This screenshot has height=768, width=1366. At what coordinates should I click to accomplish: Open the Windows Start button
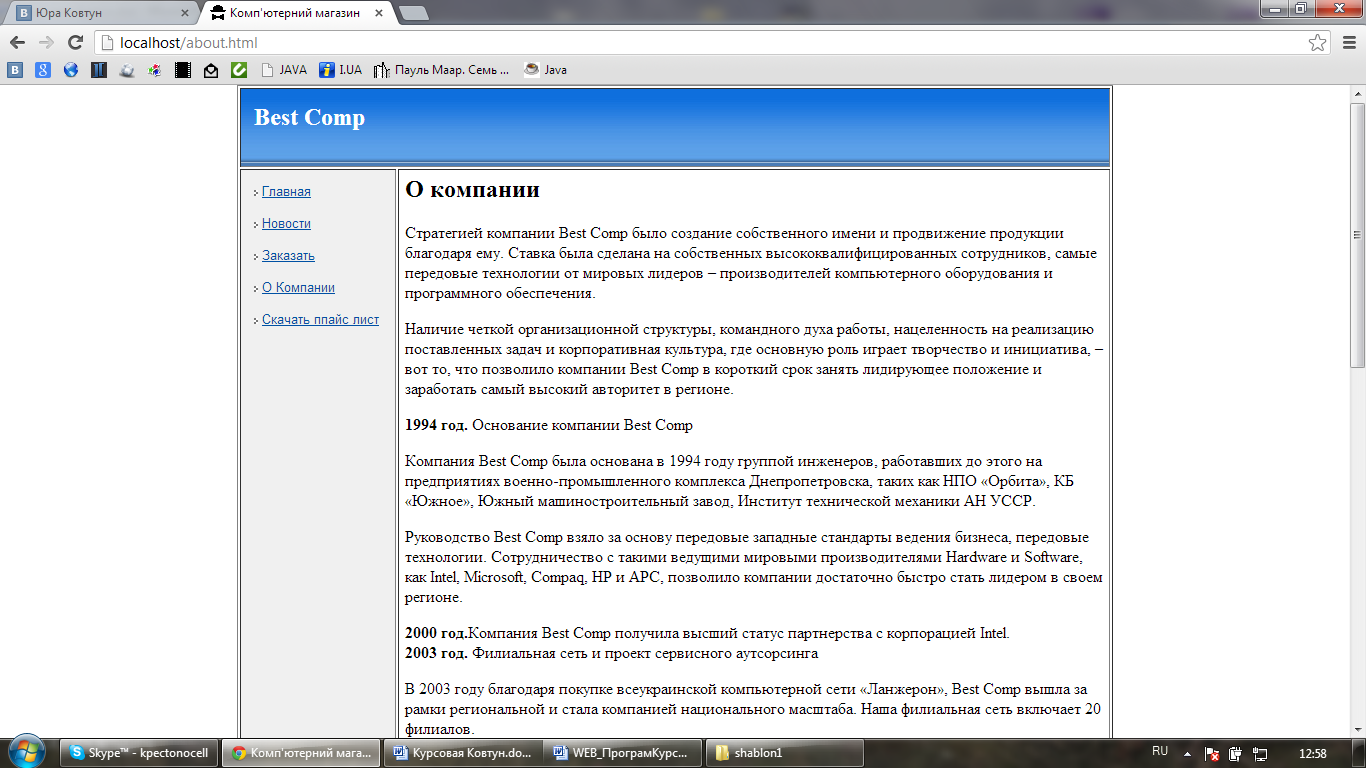point(26,752)
